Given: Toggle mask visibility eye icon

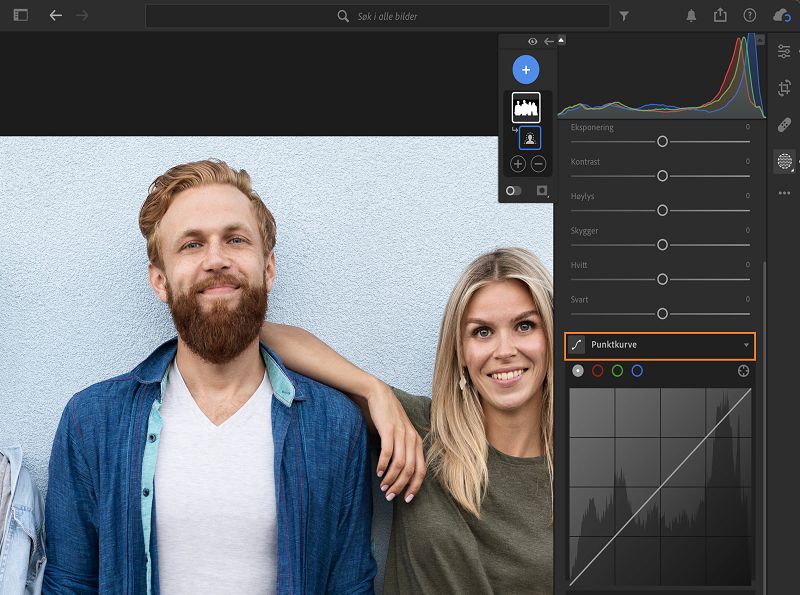Looking at the screenshot, I should pyautogui.click(x=533, y=41).
